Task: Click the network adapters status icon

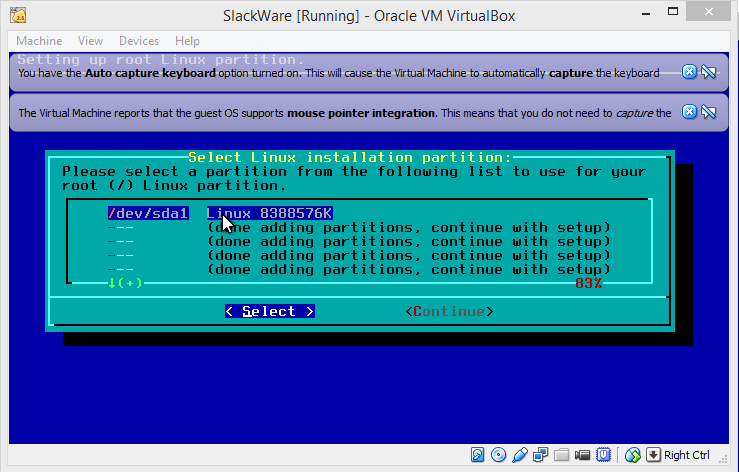Action: pos(541,455)
